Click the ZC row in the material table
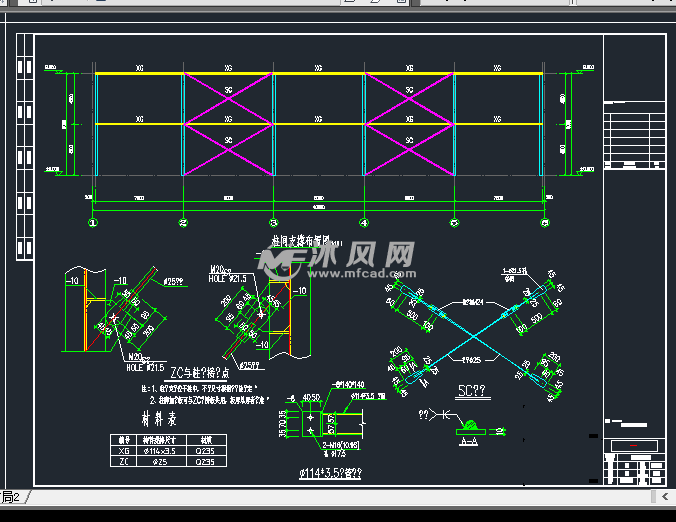This screenshot has height=522, width=676. 125,462
